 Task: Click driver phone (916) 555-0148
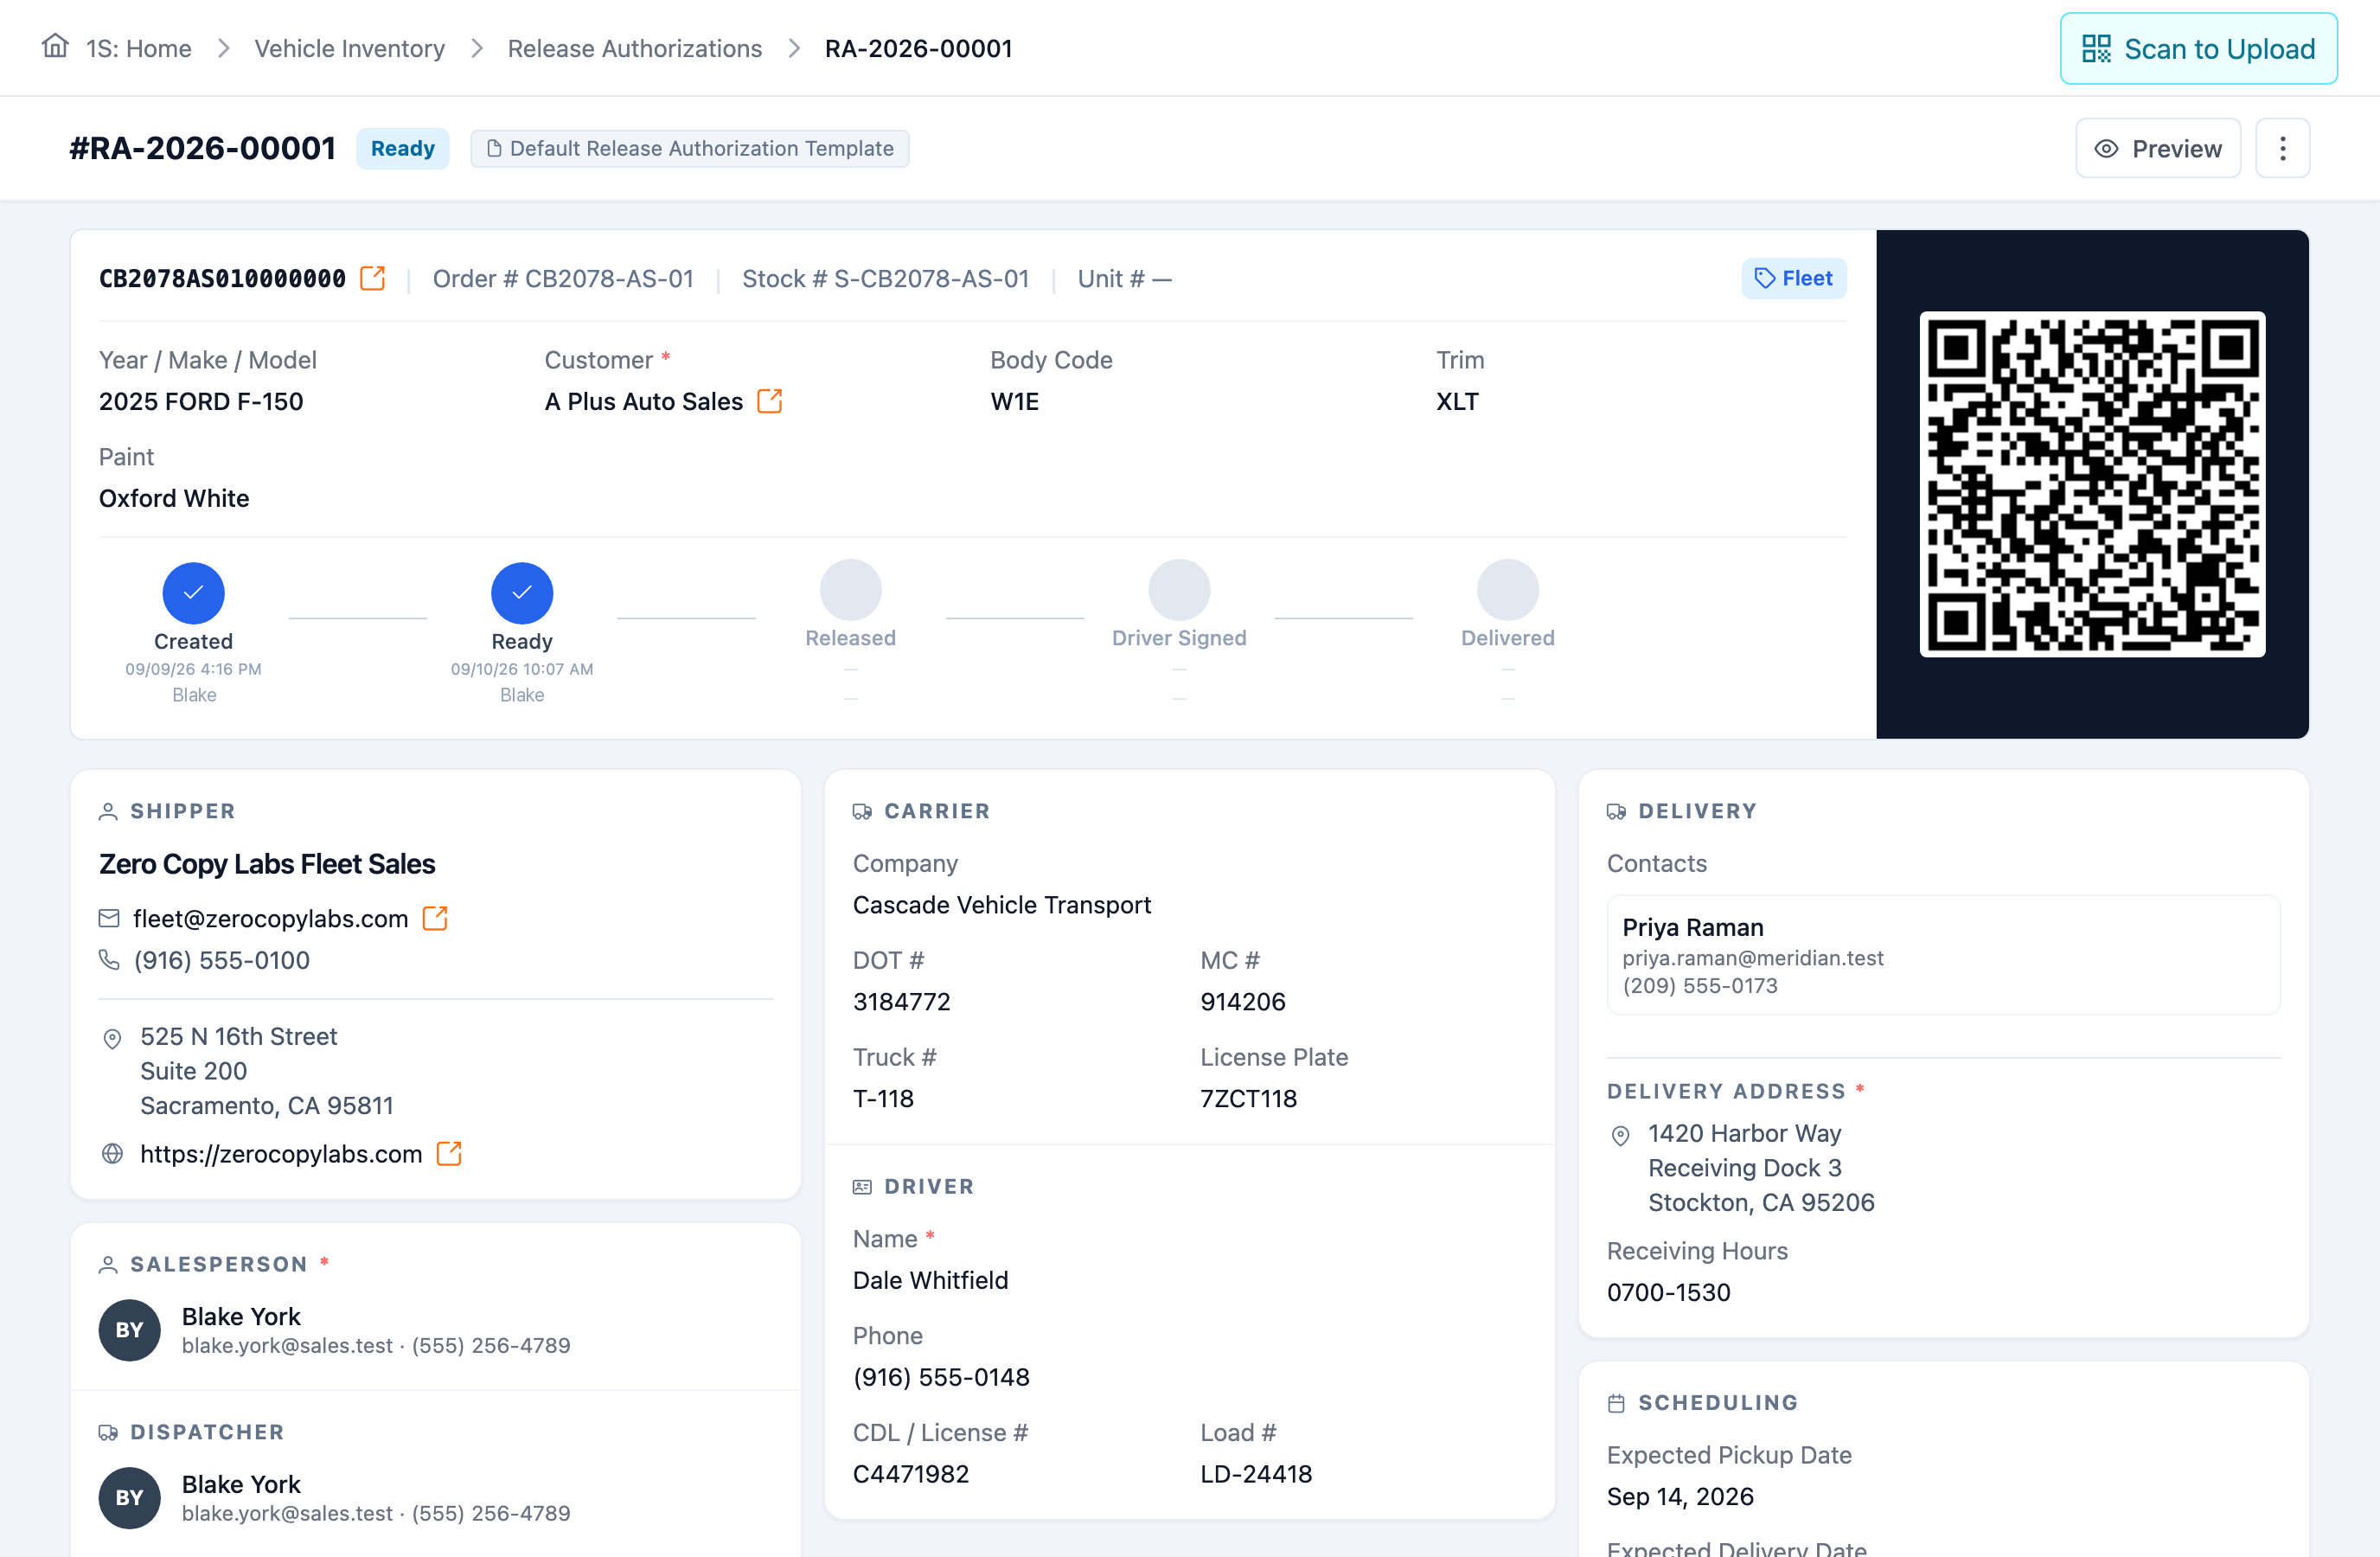[x=941, y=1377]
